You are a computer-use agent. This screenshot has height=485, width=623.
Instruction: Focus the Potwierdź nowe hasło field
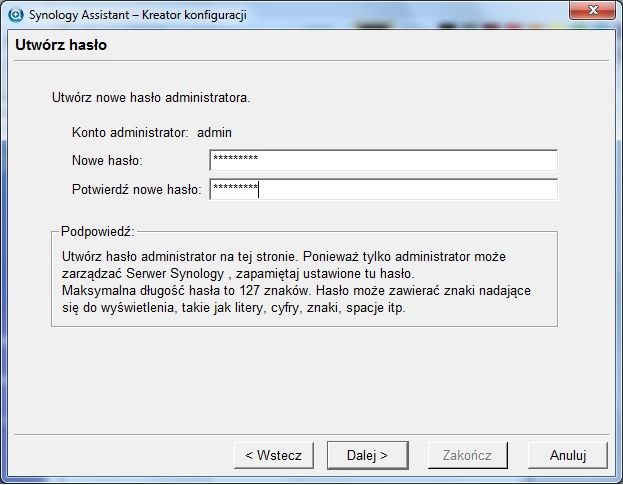click(x=383, y=189)
